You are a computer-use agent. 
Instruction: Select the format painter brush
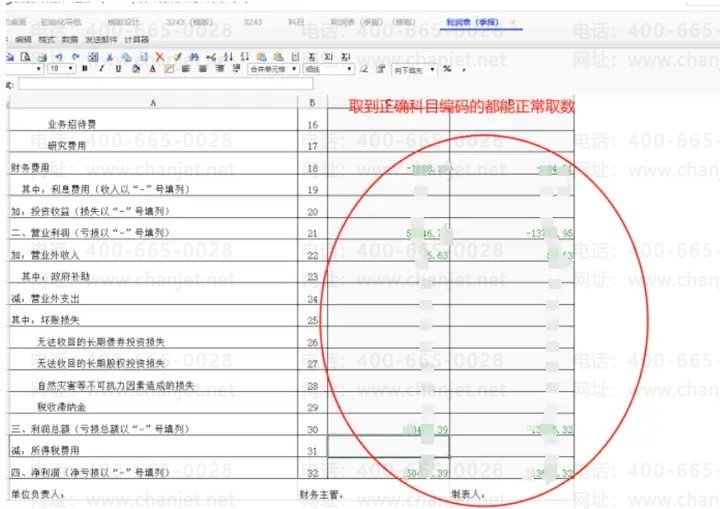click(x=177, y=57)
